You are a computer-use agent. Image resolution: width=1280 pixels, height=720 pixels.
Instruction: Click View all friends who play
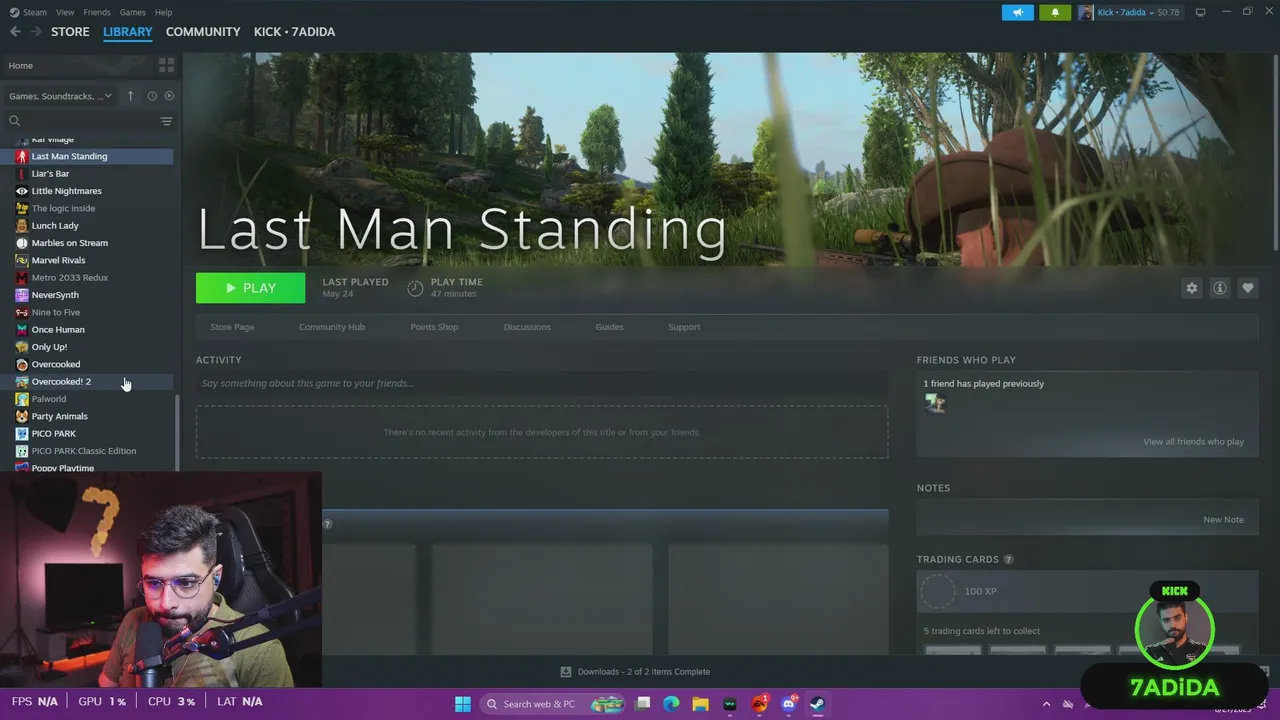1193,442
